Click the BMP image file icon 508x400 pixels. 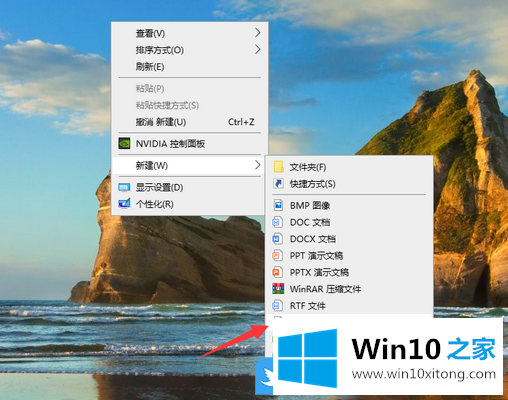(278, 205)
